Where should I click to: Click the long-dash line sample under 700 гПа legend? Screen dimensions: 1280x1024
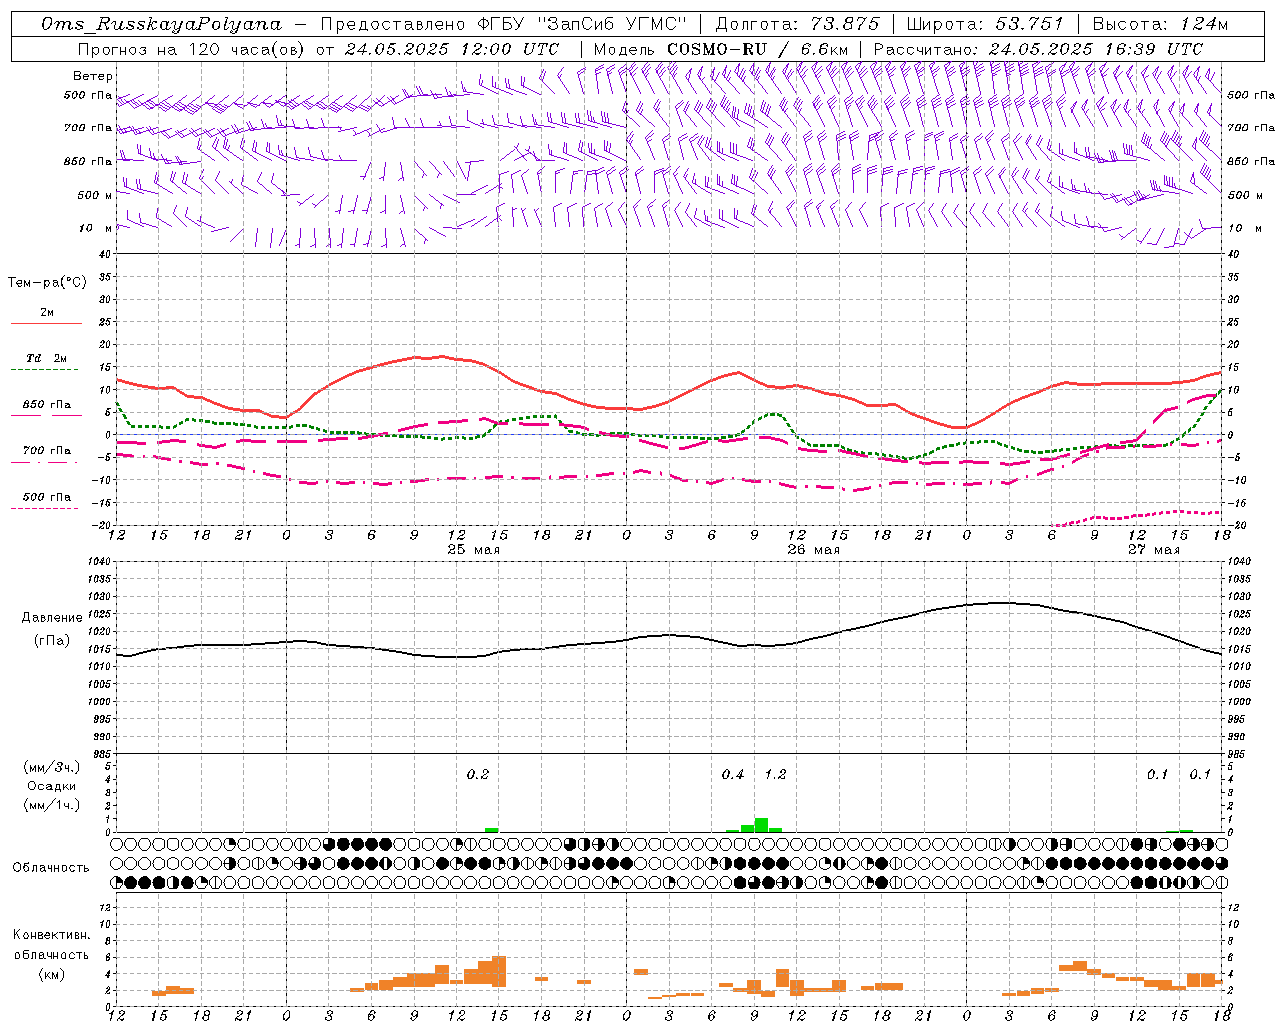tap(46, 462)
